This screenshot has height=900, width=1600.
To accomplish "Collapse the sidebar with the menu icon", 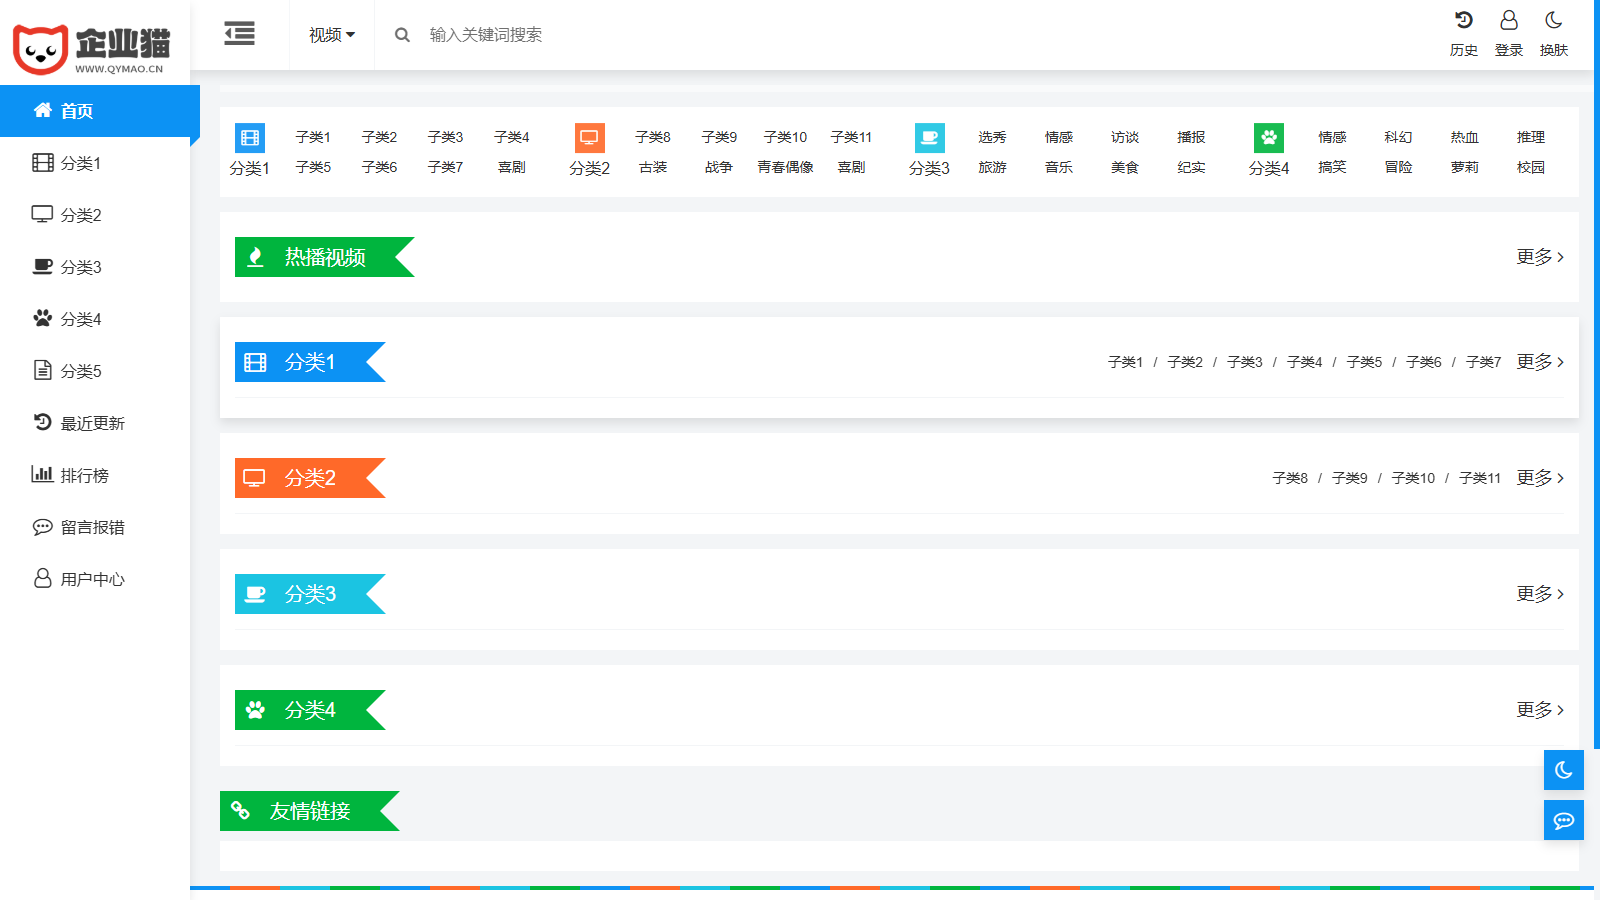I will [239, 34].
